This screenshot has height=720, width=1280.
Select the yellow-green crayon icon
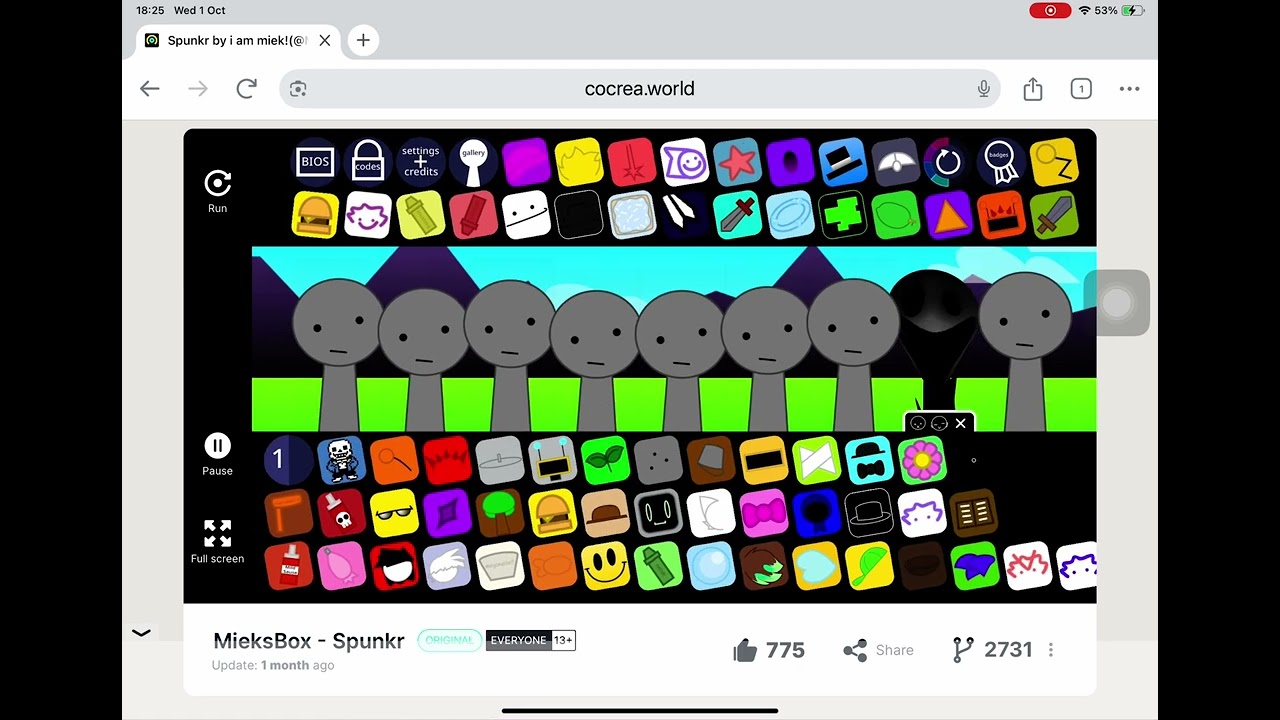[421, 215]
